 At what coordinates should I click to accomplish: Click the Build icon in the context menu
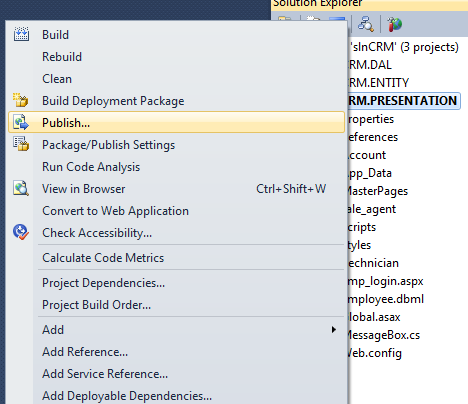pos(21,34)
